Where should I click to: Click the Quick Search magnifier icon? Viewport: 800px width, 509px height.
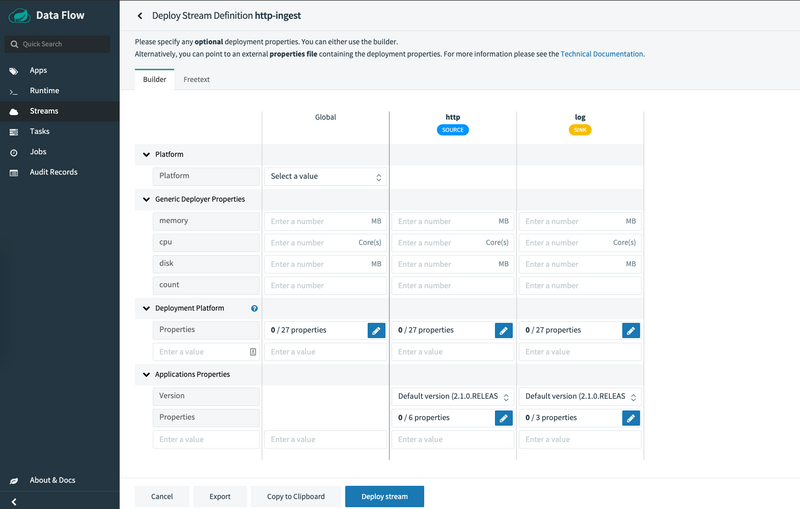pos(14,44)
